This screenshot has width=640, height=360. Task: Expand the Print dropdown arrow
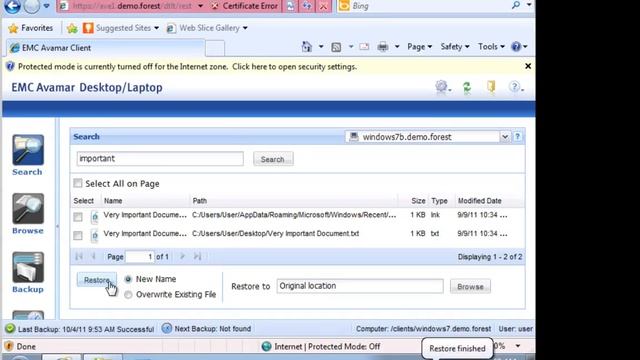click(397, 47)
